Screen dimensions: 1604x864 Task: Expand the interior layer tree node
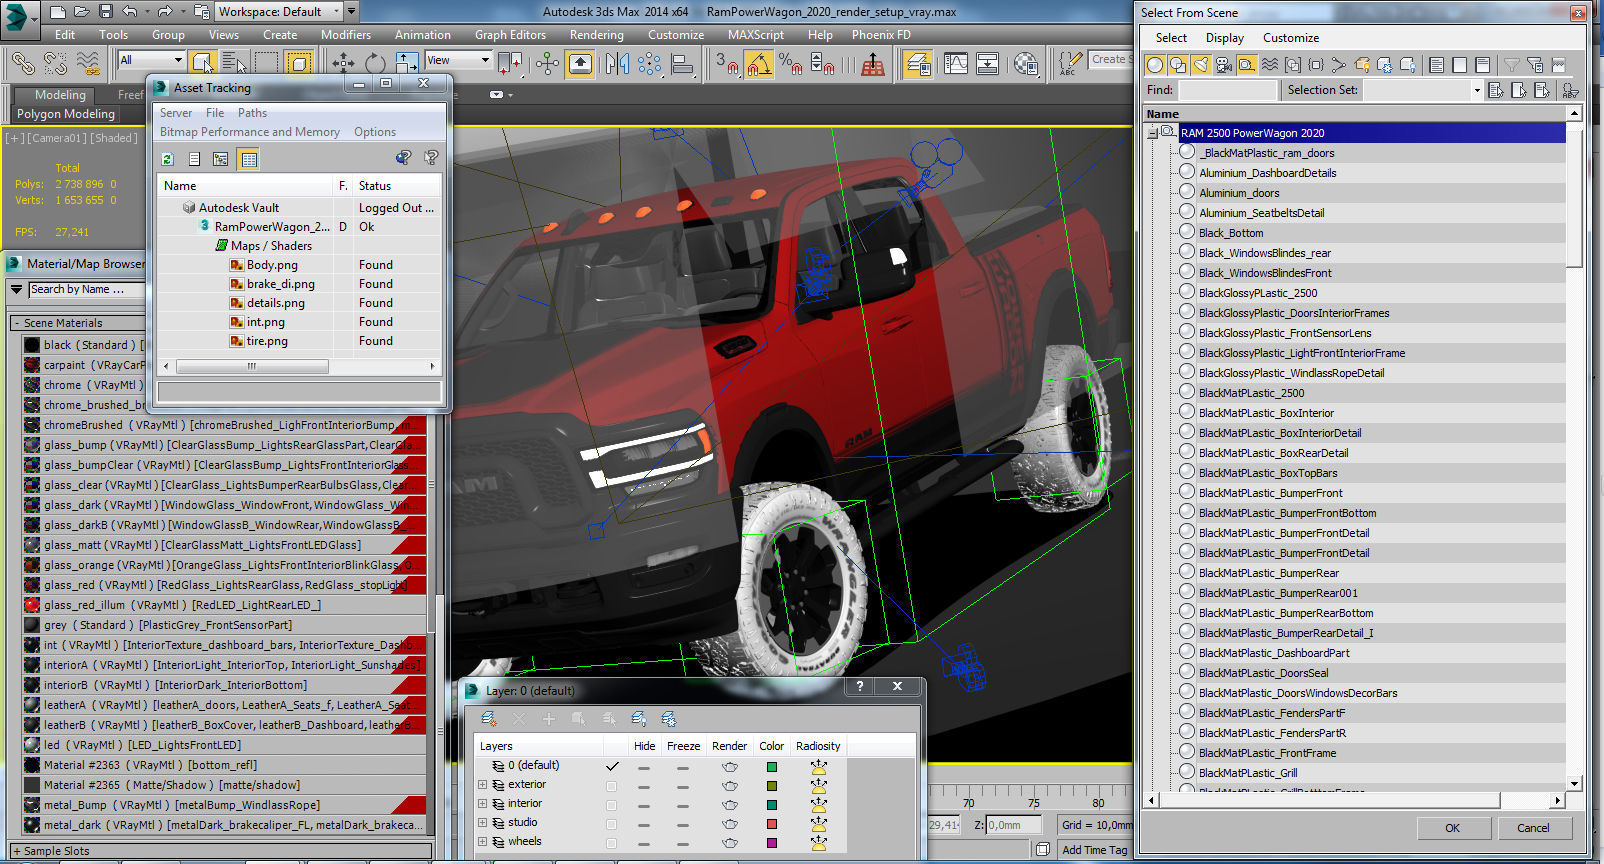482,804
